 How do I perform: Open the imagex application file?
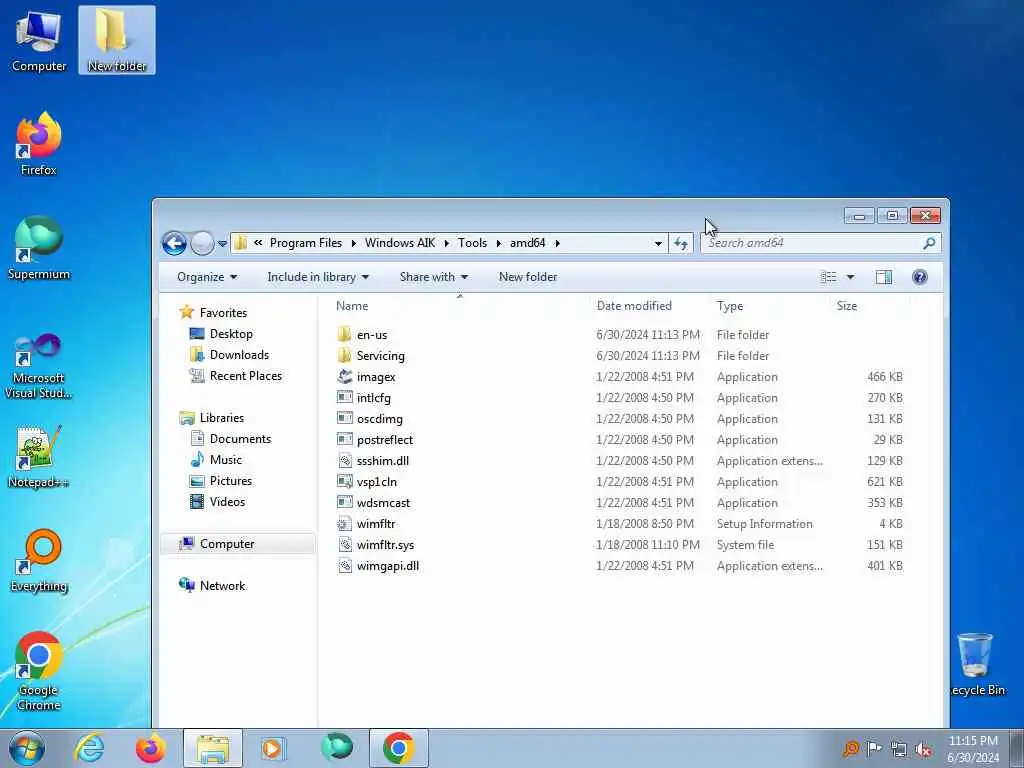pyautogui.click(x=376, y=377)
